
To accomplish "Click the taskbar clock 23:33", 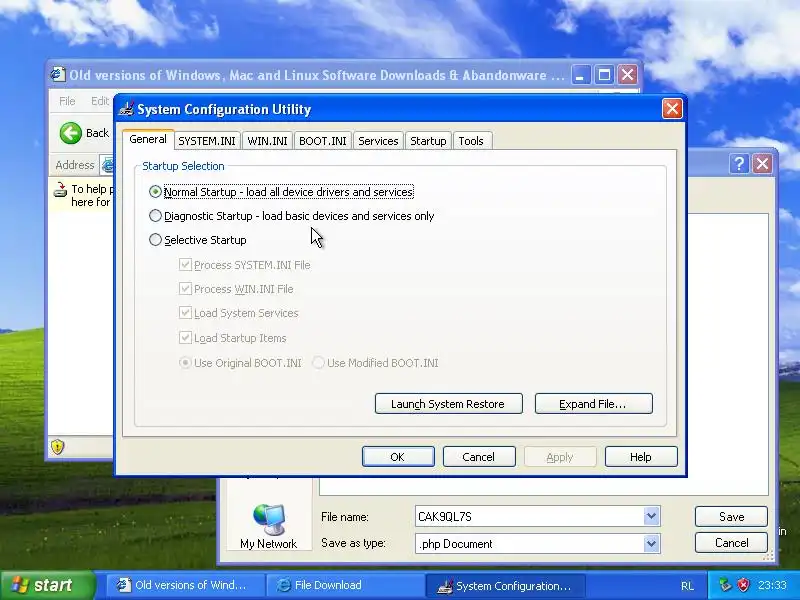I will pyautogui.click(x=772, y=585).
